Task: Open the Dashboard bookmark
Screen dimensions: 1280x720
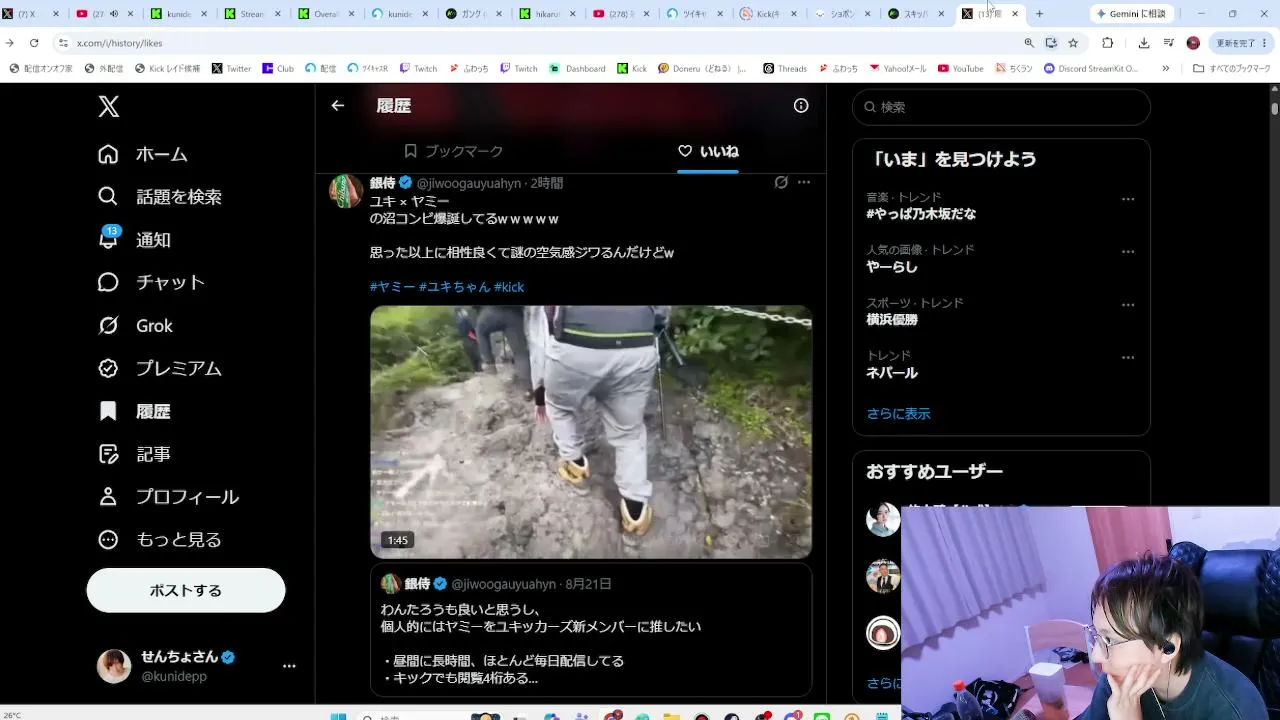Action: (x=578, y=69)
